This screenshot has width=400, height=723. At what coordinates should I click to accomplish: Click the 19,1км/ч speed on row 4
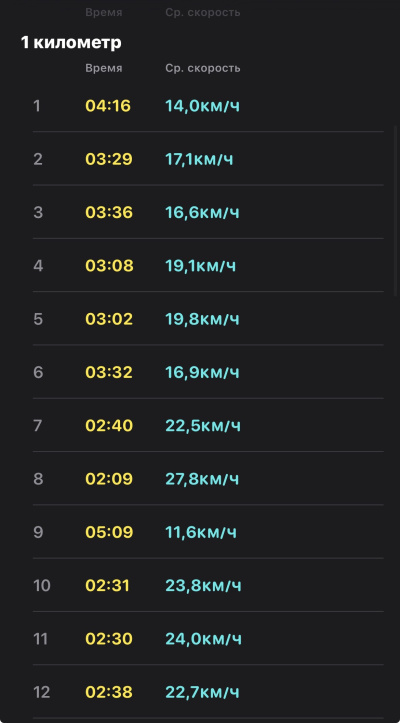click(201, 266)
